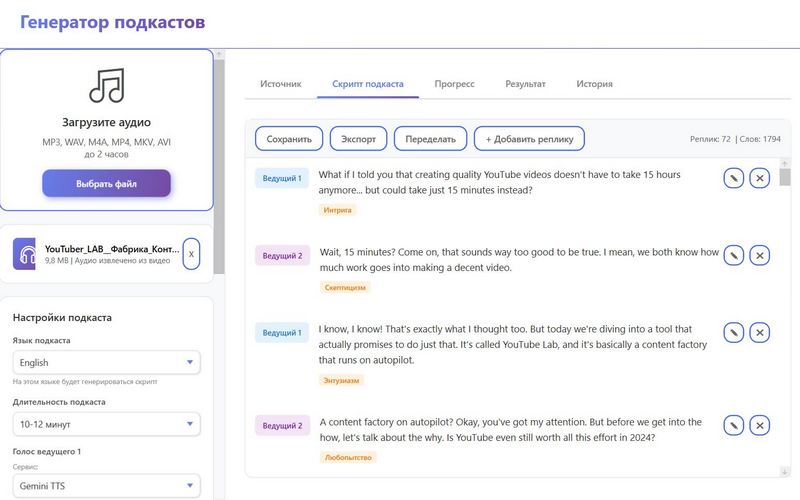Edit the first 'What if I told you' line
This screenshot has width=800, height=500.
734,178
